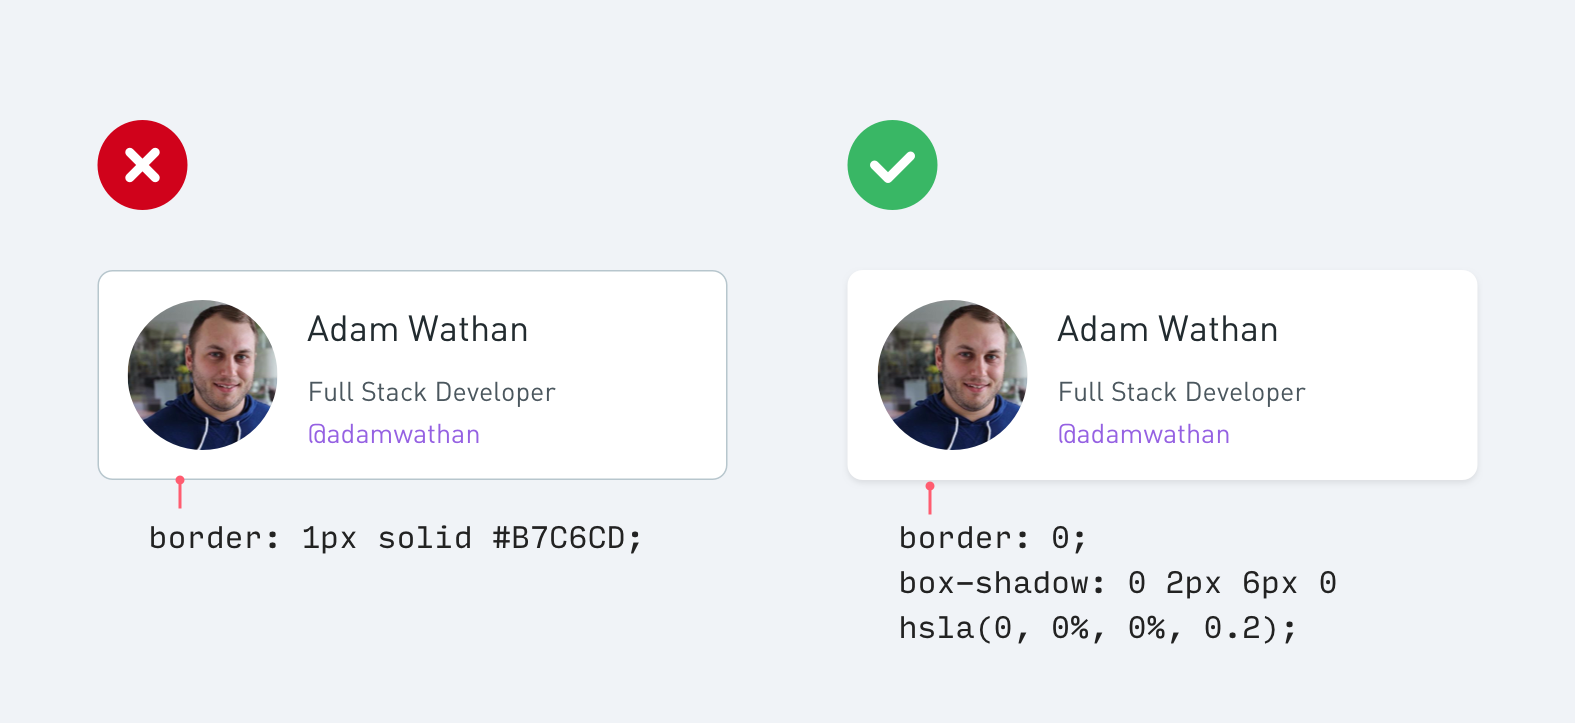Screen dimensions: 1575x723
Task: Click the #B7C6CD color hex value
Action: tap(559, 538)
